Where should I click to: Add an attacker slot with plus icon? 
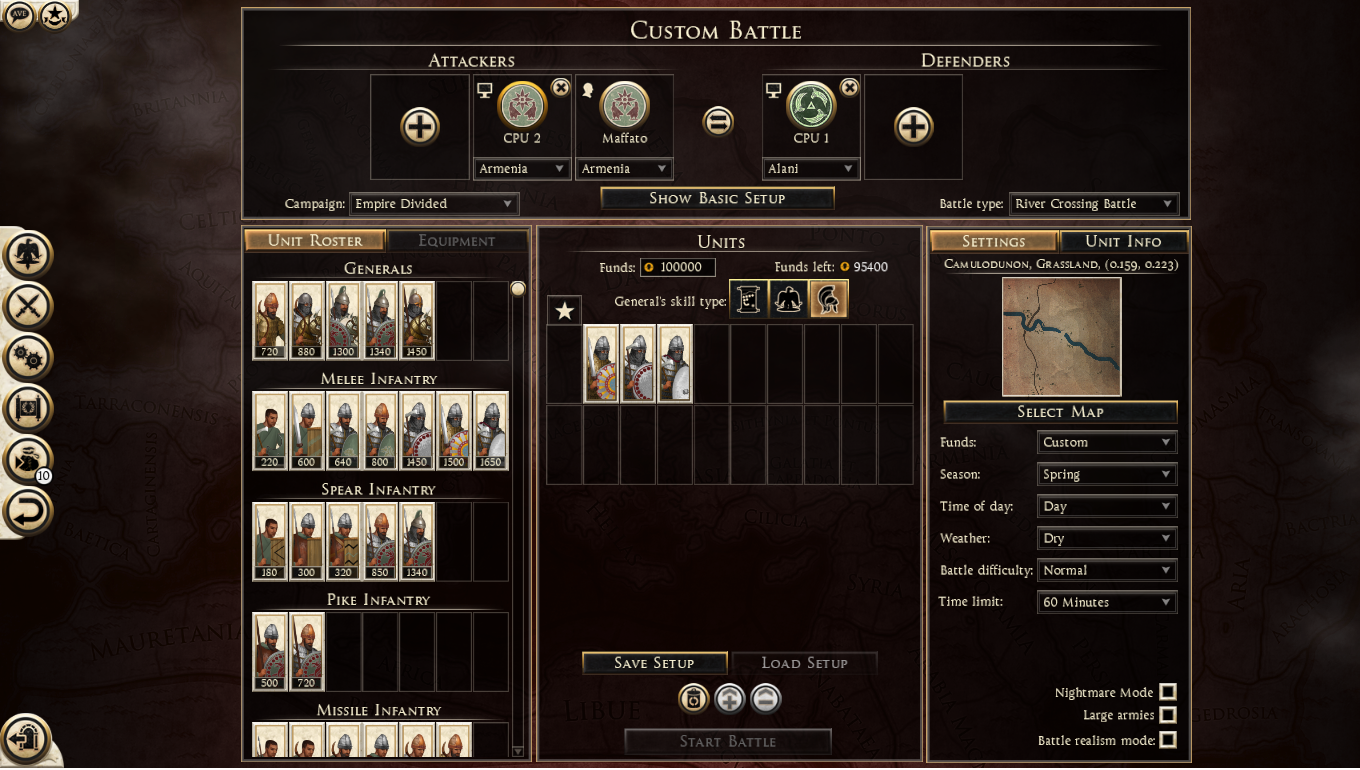point(420,127)
